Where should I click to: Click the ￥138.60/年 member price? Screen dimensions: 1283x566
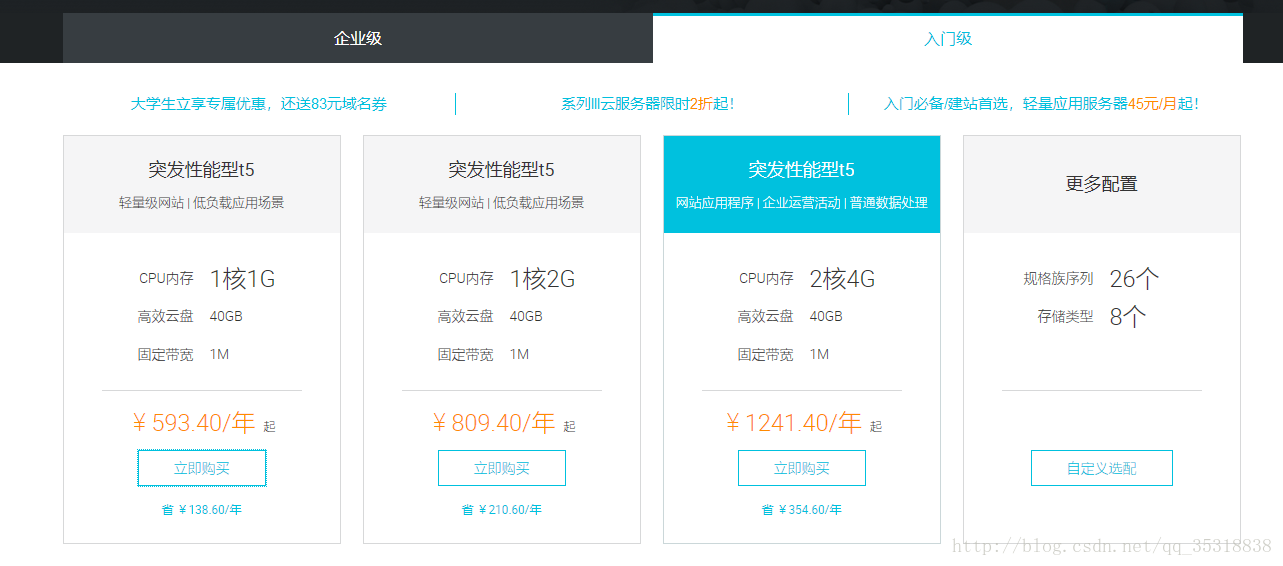tap(210, 510)
